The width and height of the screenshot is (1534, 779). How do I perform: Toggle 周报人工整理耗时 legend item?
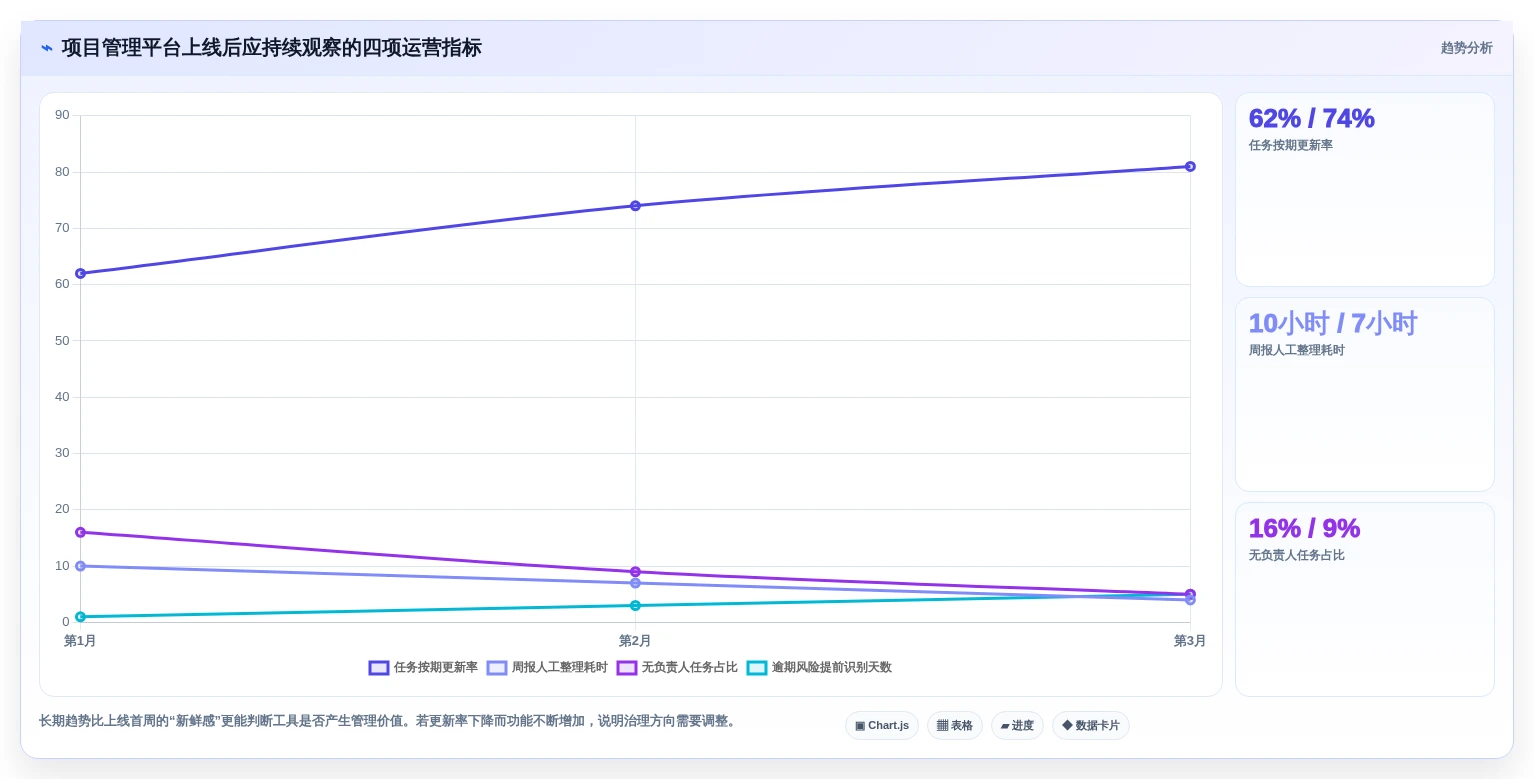coord(547,667)
